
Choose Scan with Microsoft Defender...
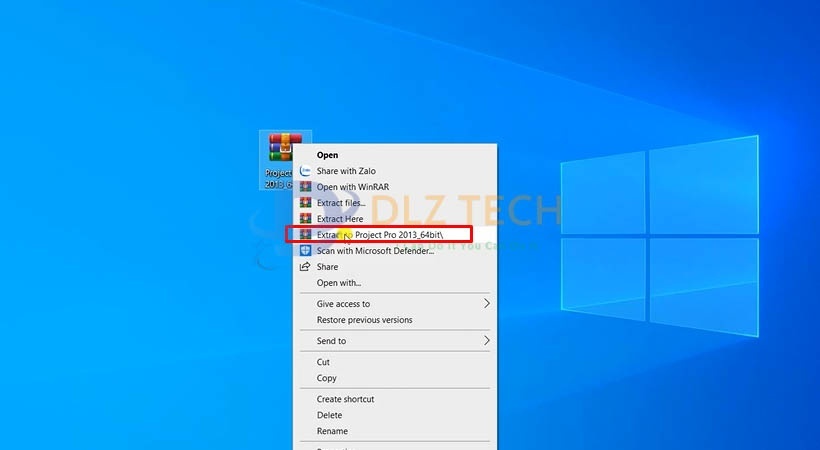(395, 251)
